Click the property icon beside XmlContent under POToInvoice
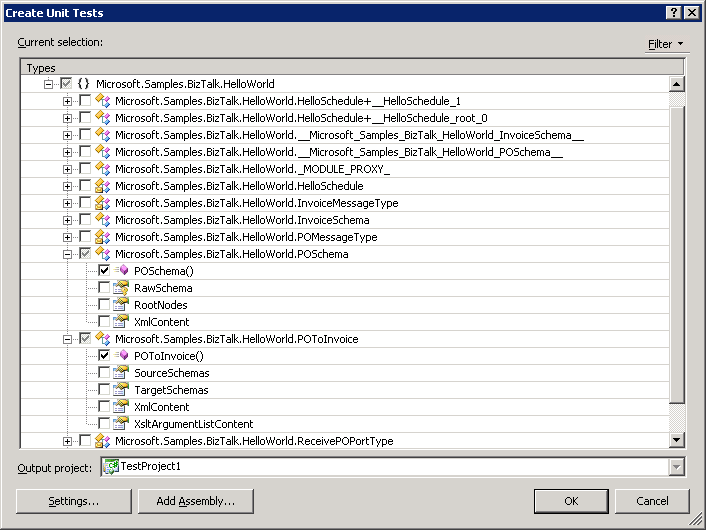The image size is (706, 530). point(121,407)
